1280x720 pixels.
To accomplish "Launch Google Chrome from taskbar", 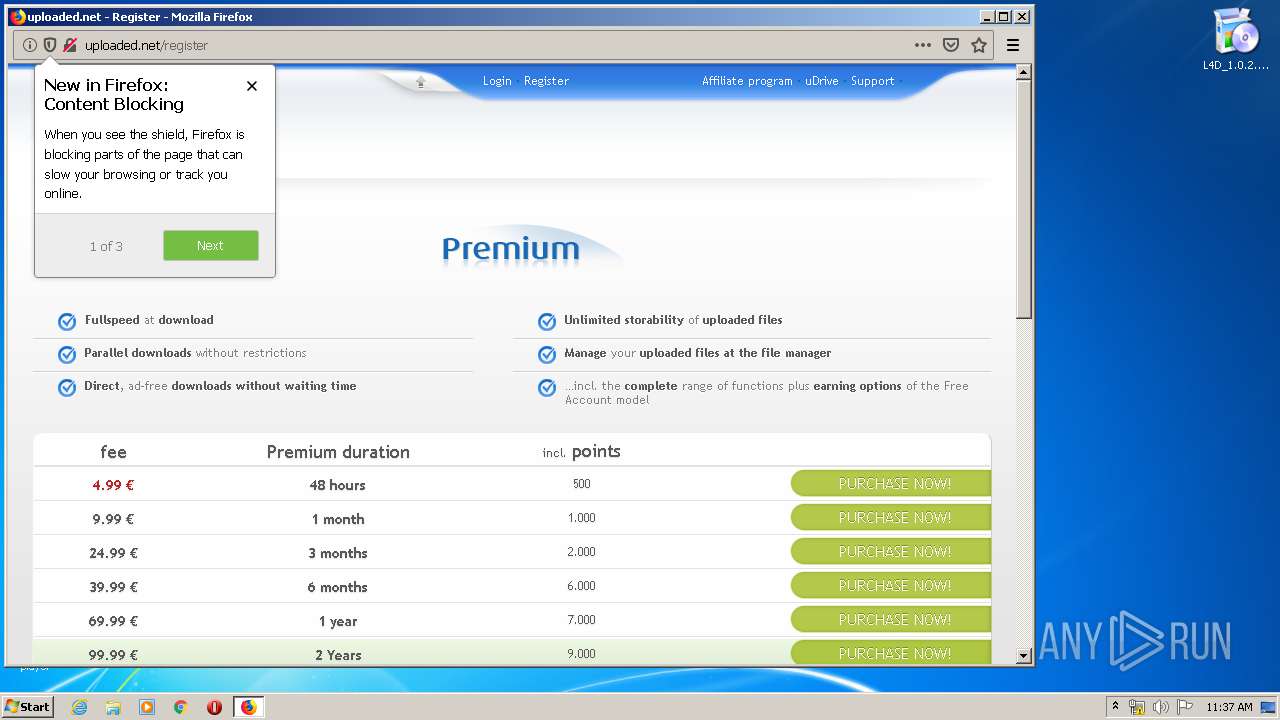I will (181, 707).
